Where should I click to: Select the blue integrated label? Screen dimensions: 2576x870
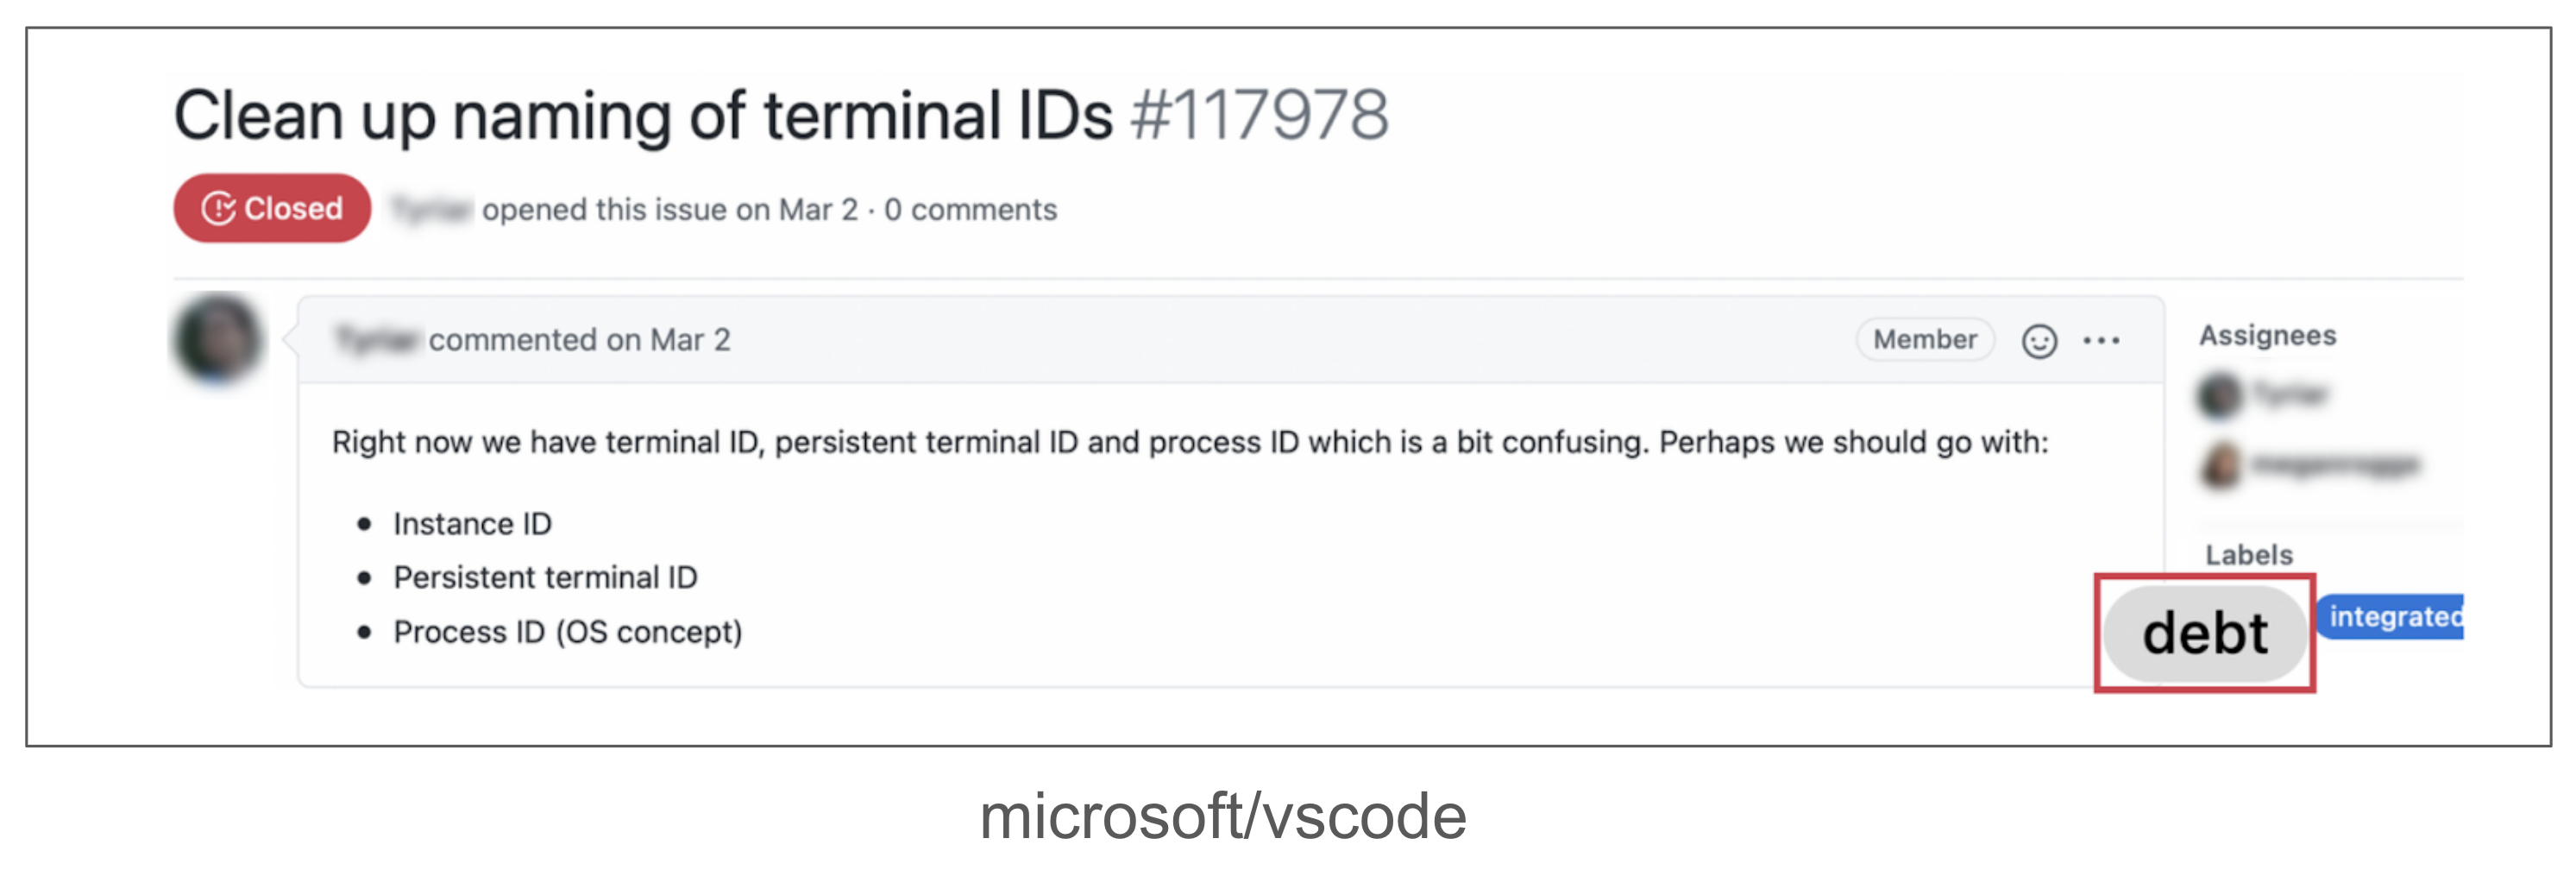[2393, 616]
